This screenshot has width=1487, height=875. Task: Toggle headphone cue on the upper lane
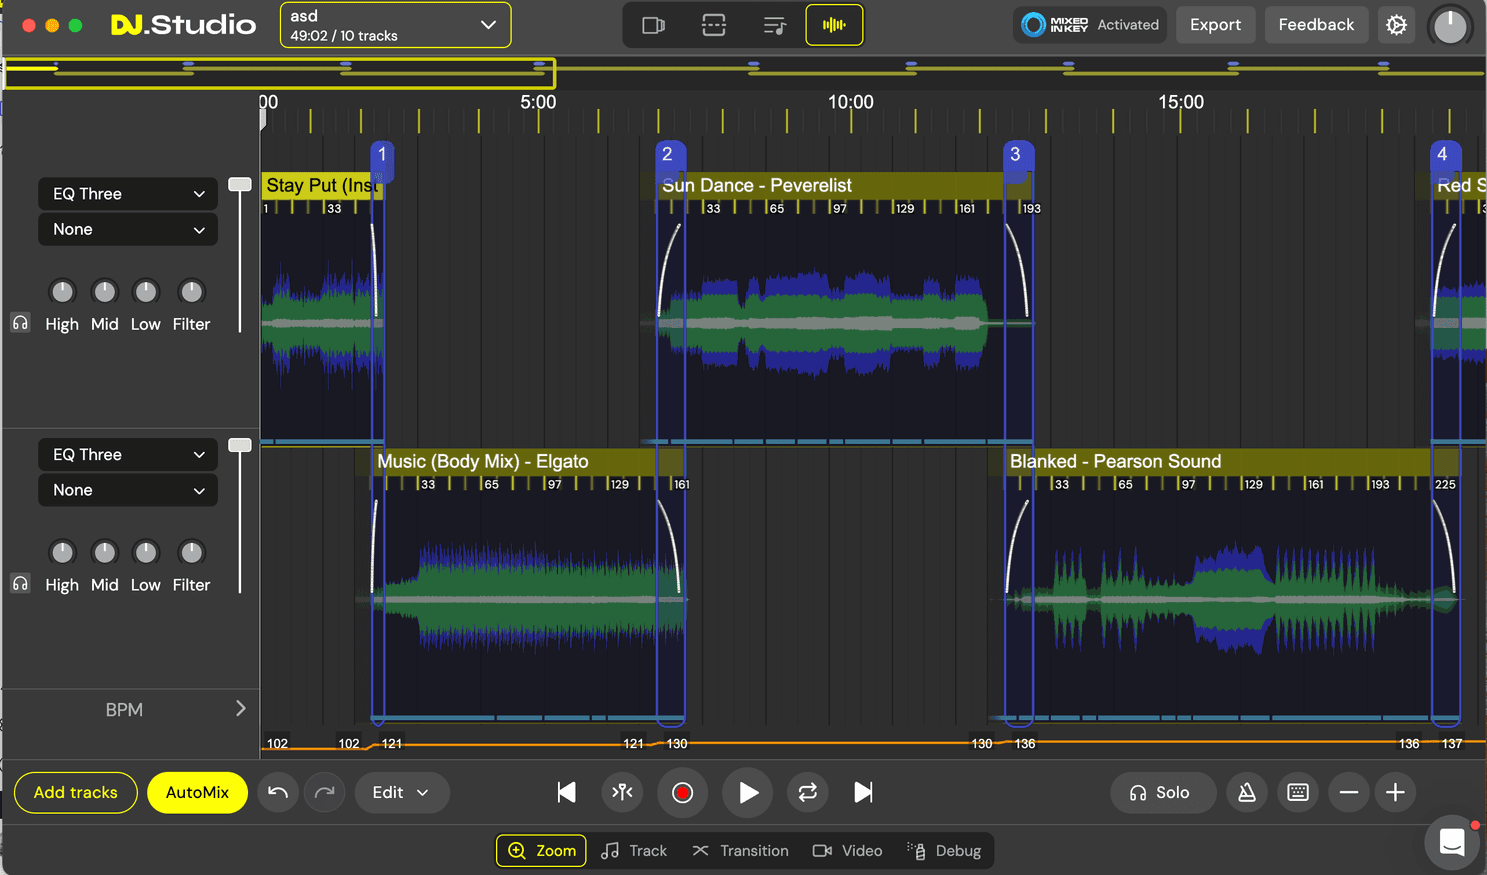[20, 323]
